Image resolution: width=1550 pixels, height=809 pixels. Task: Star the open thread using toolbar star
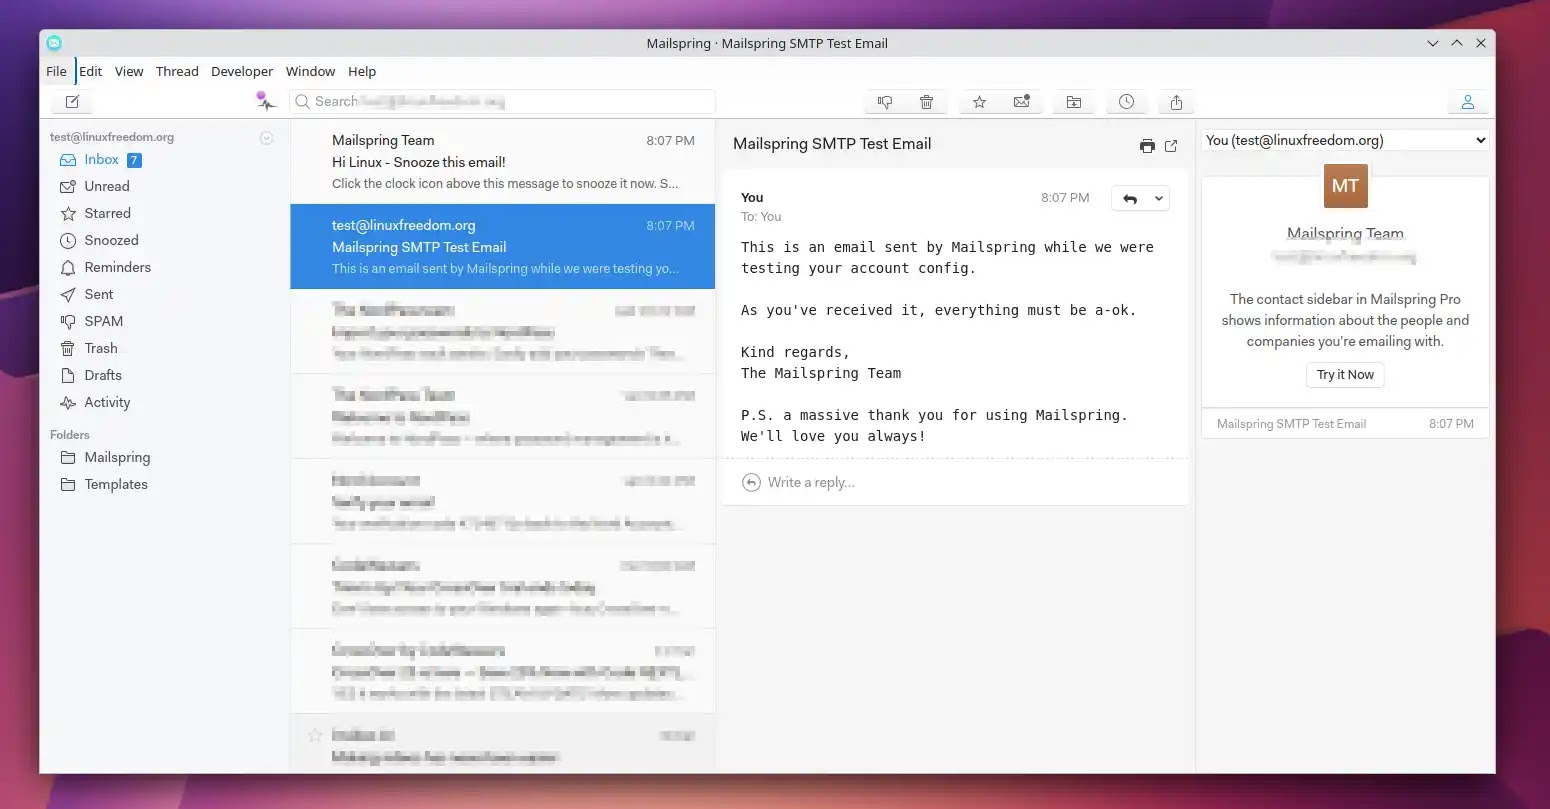tap(979, 102)
